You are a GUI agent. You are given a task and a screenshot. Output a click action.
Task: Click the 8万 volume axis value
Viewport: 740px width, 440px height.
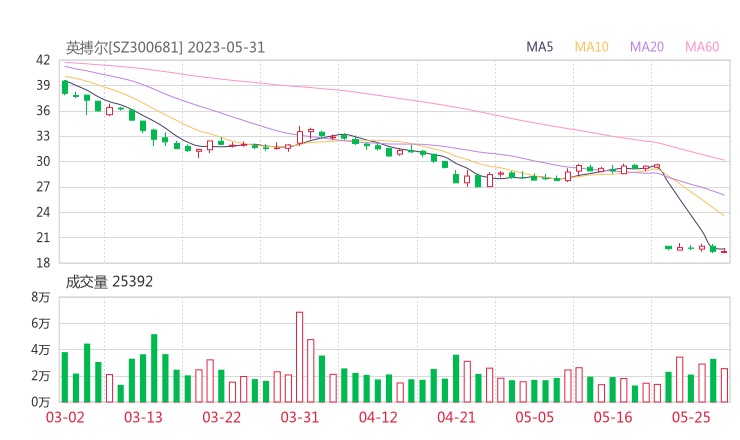pyautogui.click(x=41, y=297)
